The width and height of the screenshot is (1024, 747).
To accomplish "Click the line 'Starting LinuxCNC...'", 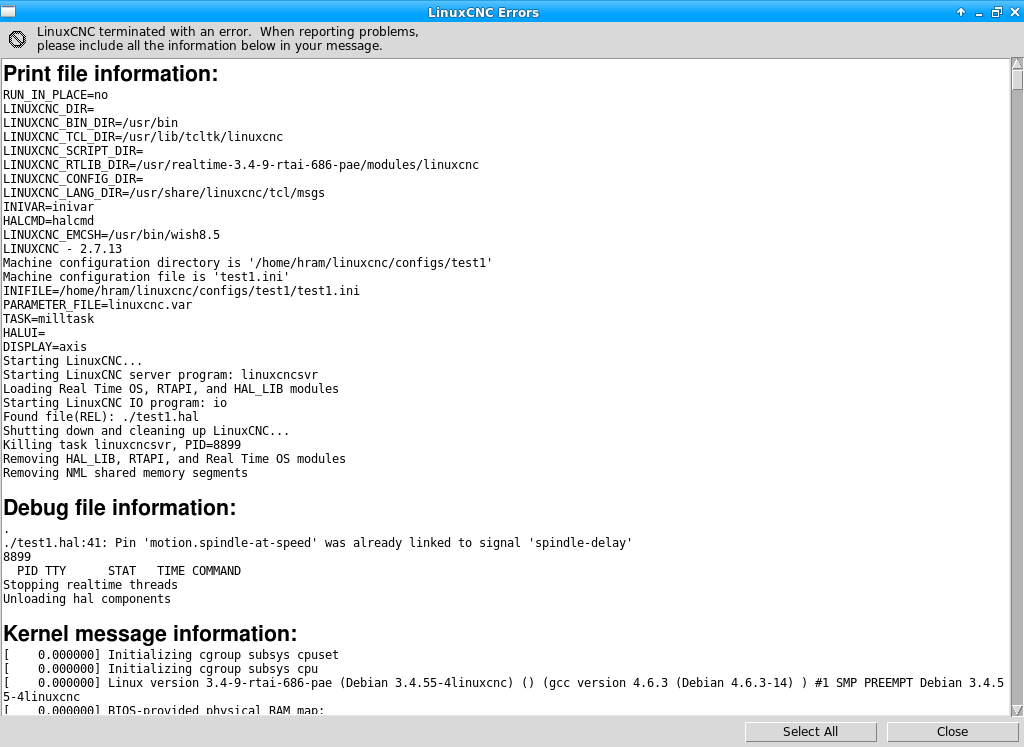I will coord(72,361).
